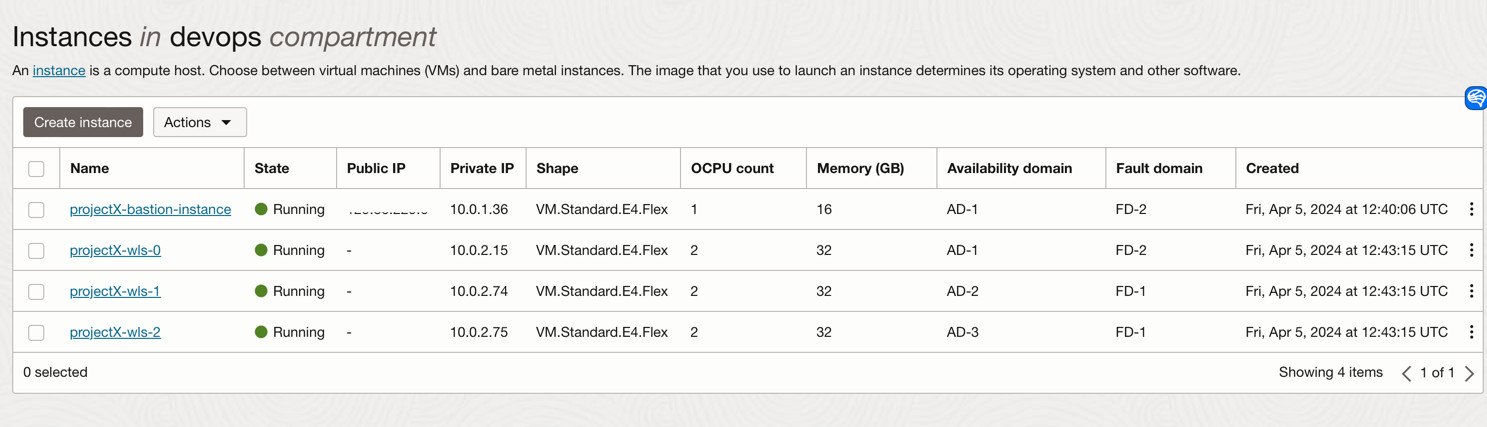
Task: Tick the projectX-wls-2 row checkbox
Action: [36, 332]
